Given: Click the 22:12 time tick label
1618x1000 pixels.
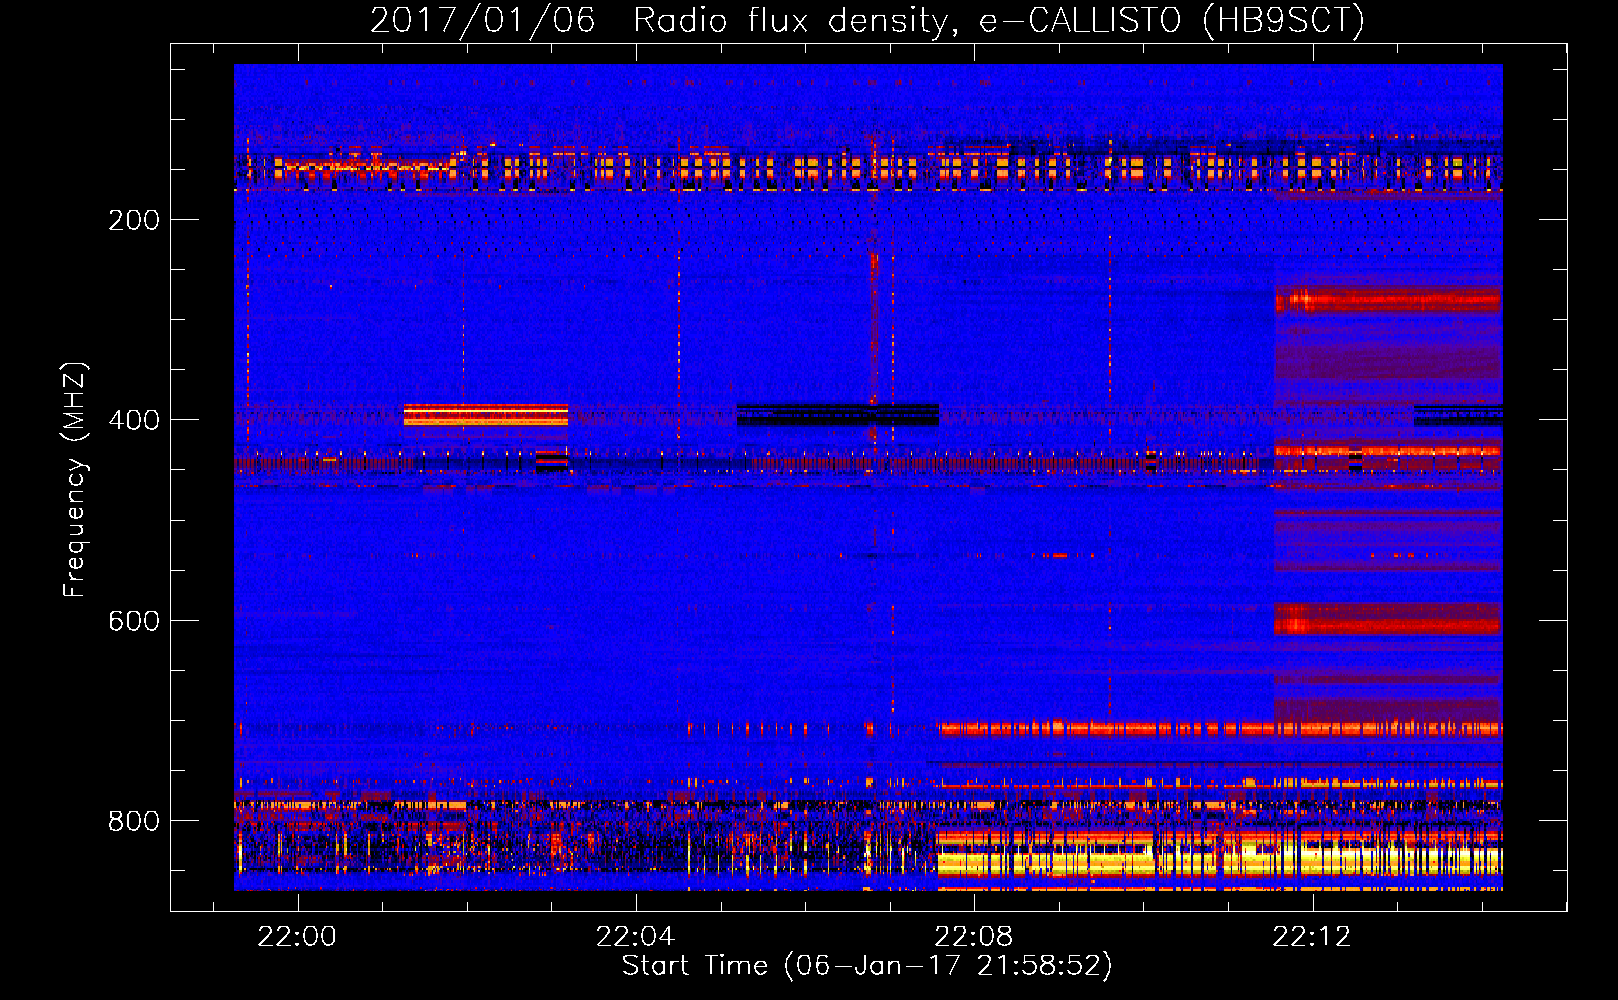Looking at the screenshot, I should pyautogui.click(x=1311, y=937).
